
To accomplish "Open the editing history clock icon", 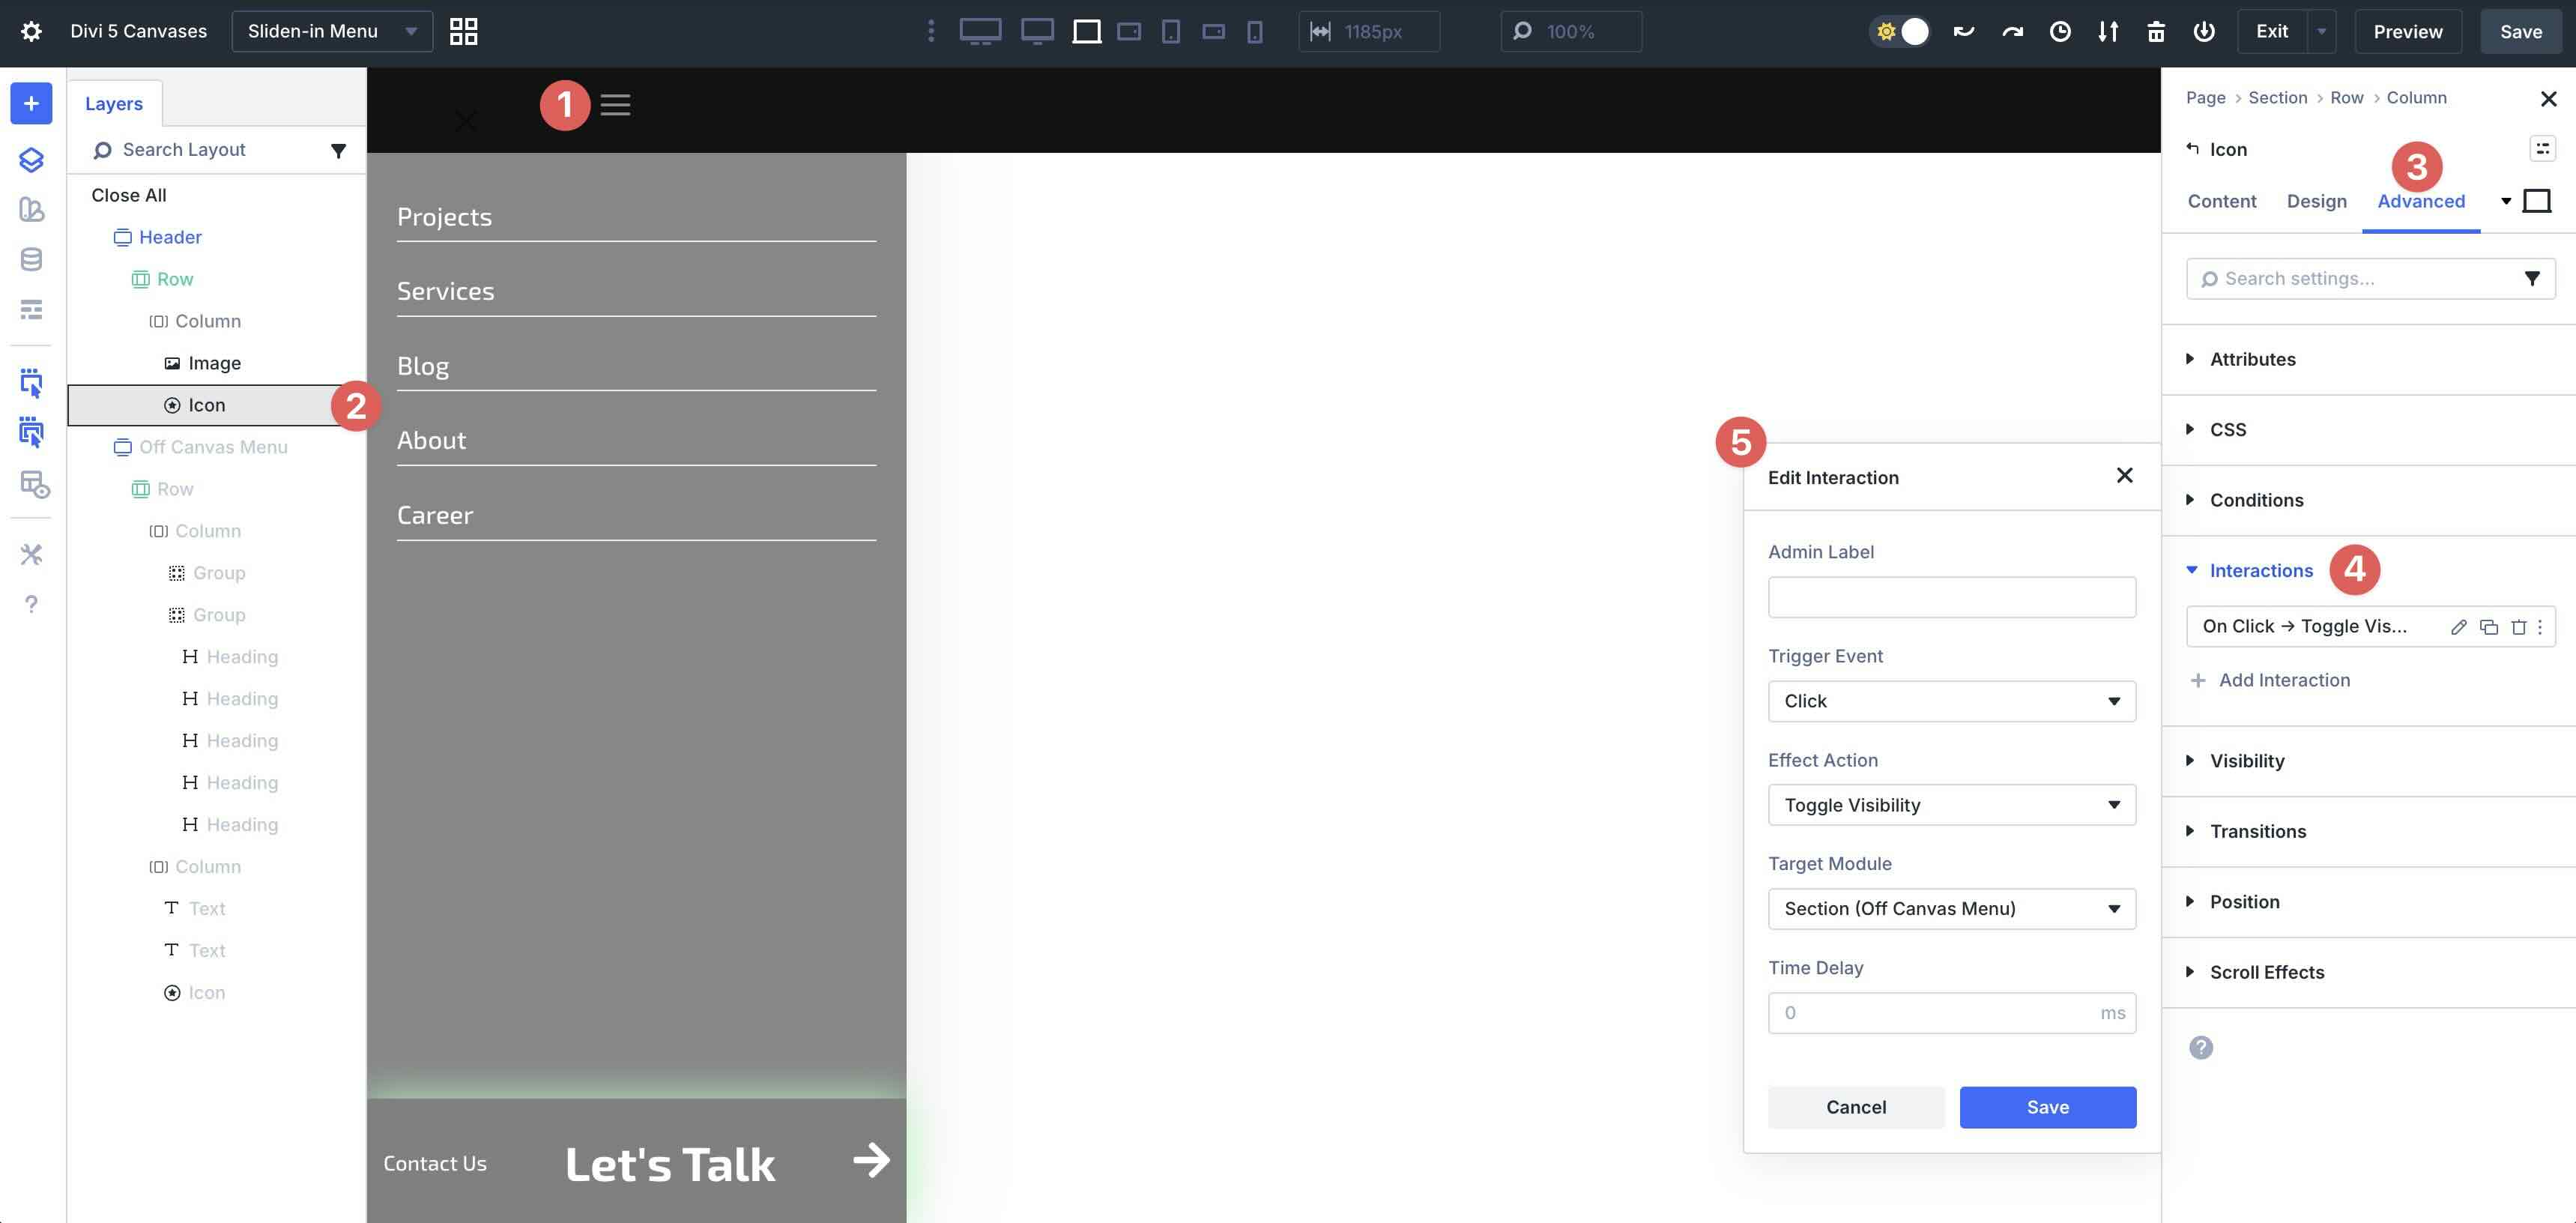I will point(2059,31).
